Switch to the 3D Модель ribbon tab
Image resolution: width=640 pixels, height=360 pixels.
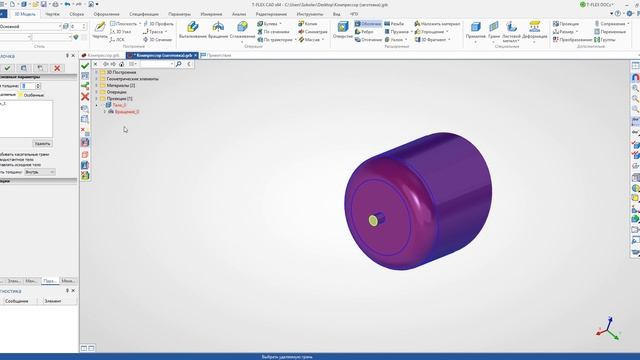tap(24, 14)
